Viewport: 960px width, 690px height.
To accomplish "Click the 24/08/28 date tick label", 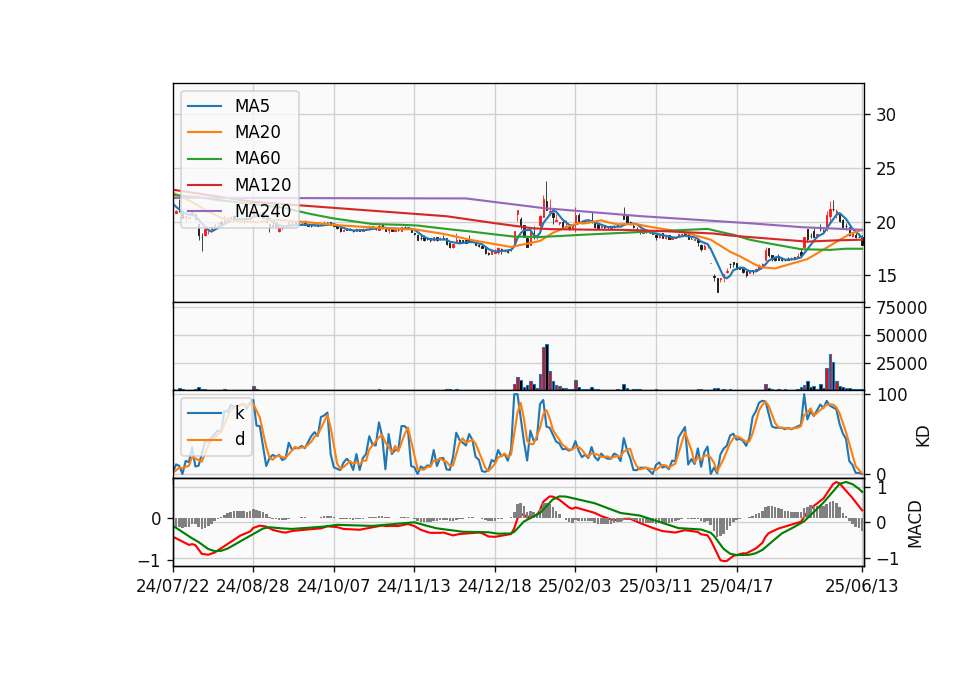I will pos(253,586).
